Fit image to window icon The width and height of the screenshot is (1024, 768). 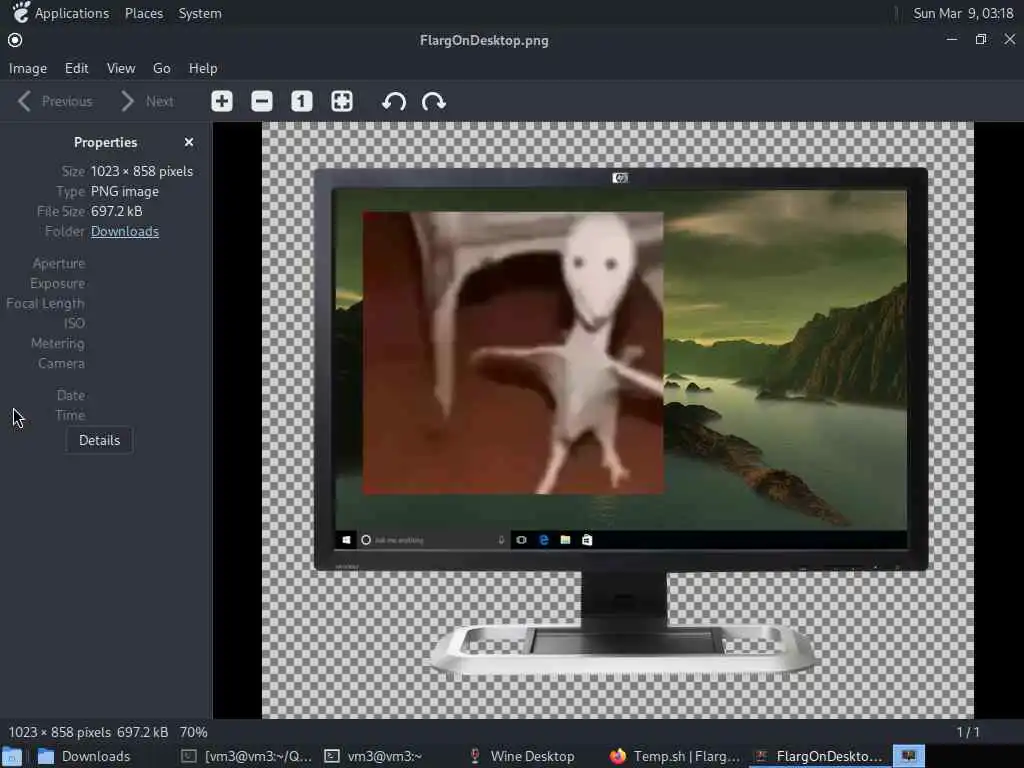click(x=342, y=101)
